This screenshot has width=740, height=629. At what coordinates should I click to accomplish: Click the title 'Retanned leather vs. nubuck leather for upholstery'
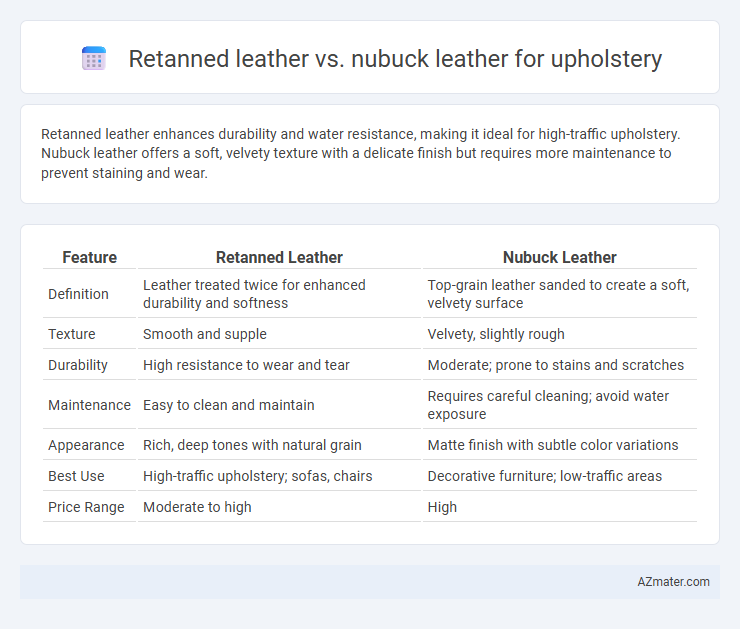(395, 59)
